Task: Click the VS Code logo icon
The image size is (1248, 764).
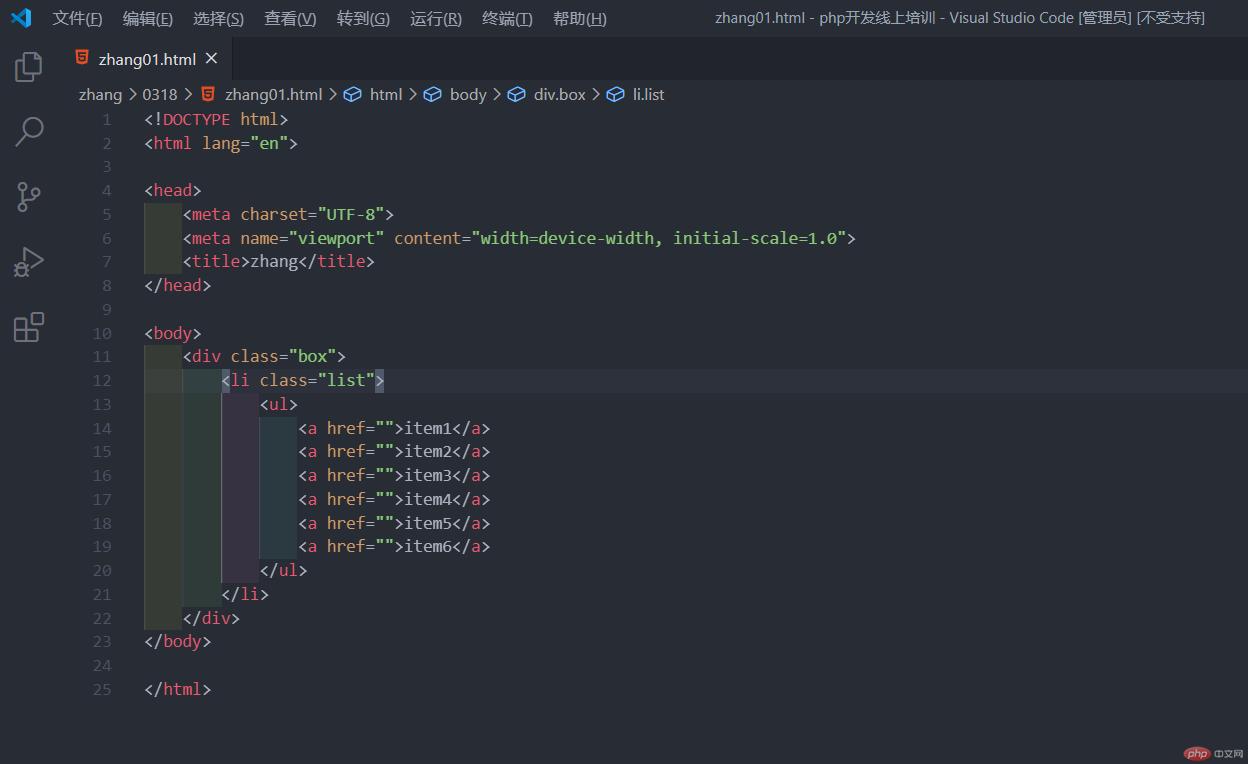Action: pyautogui.click(x=21, y=17)
